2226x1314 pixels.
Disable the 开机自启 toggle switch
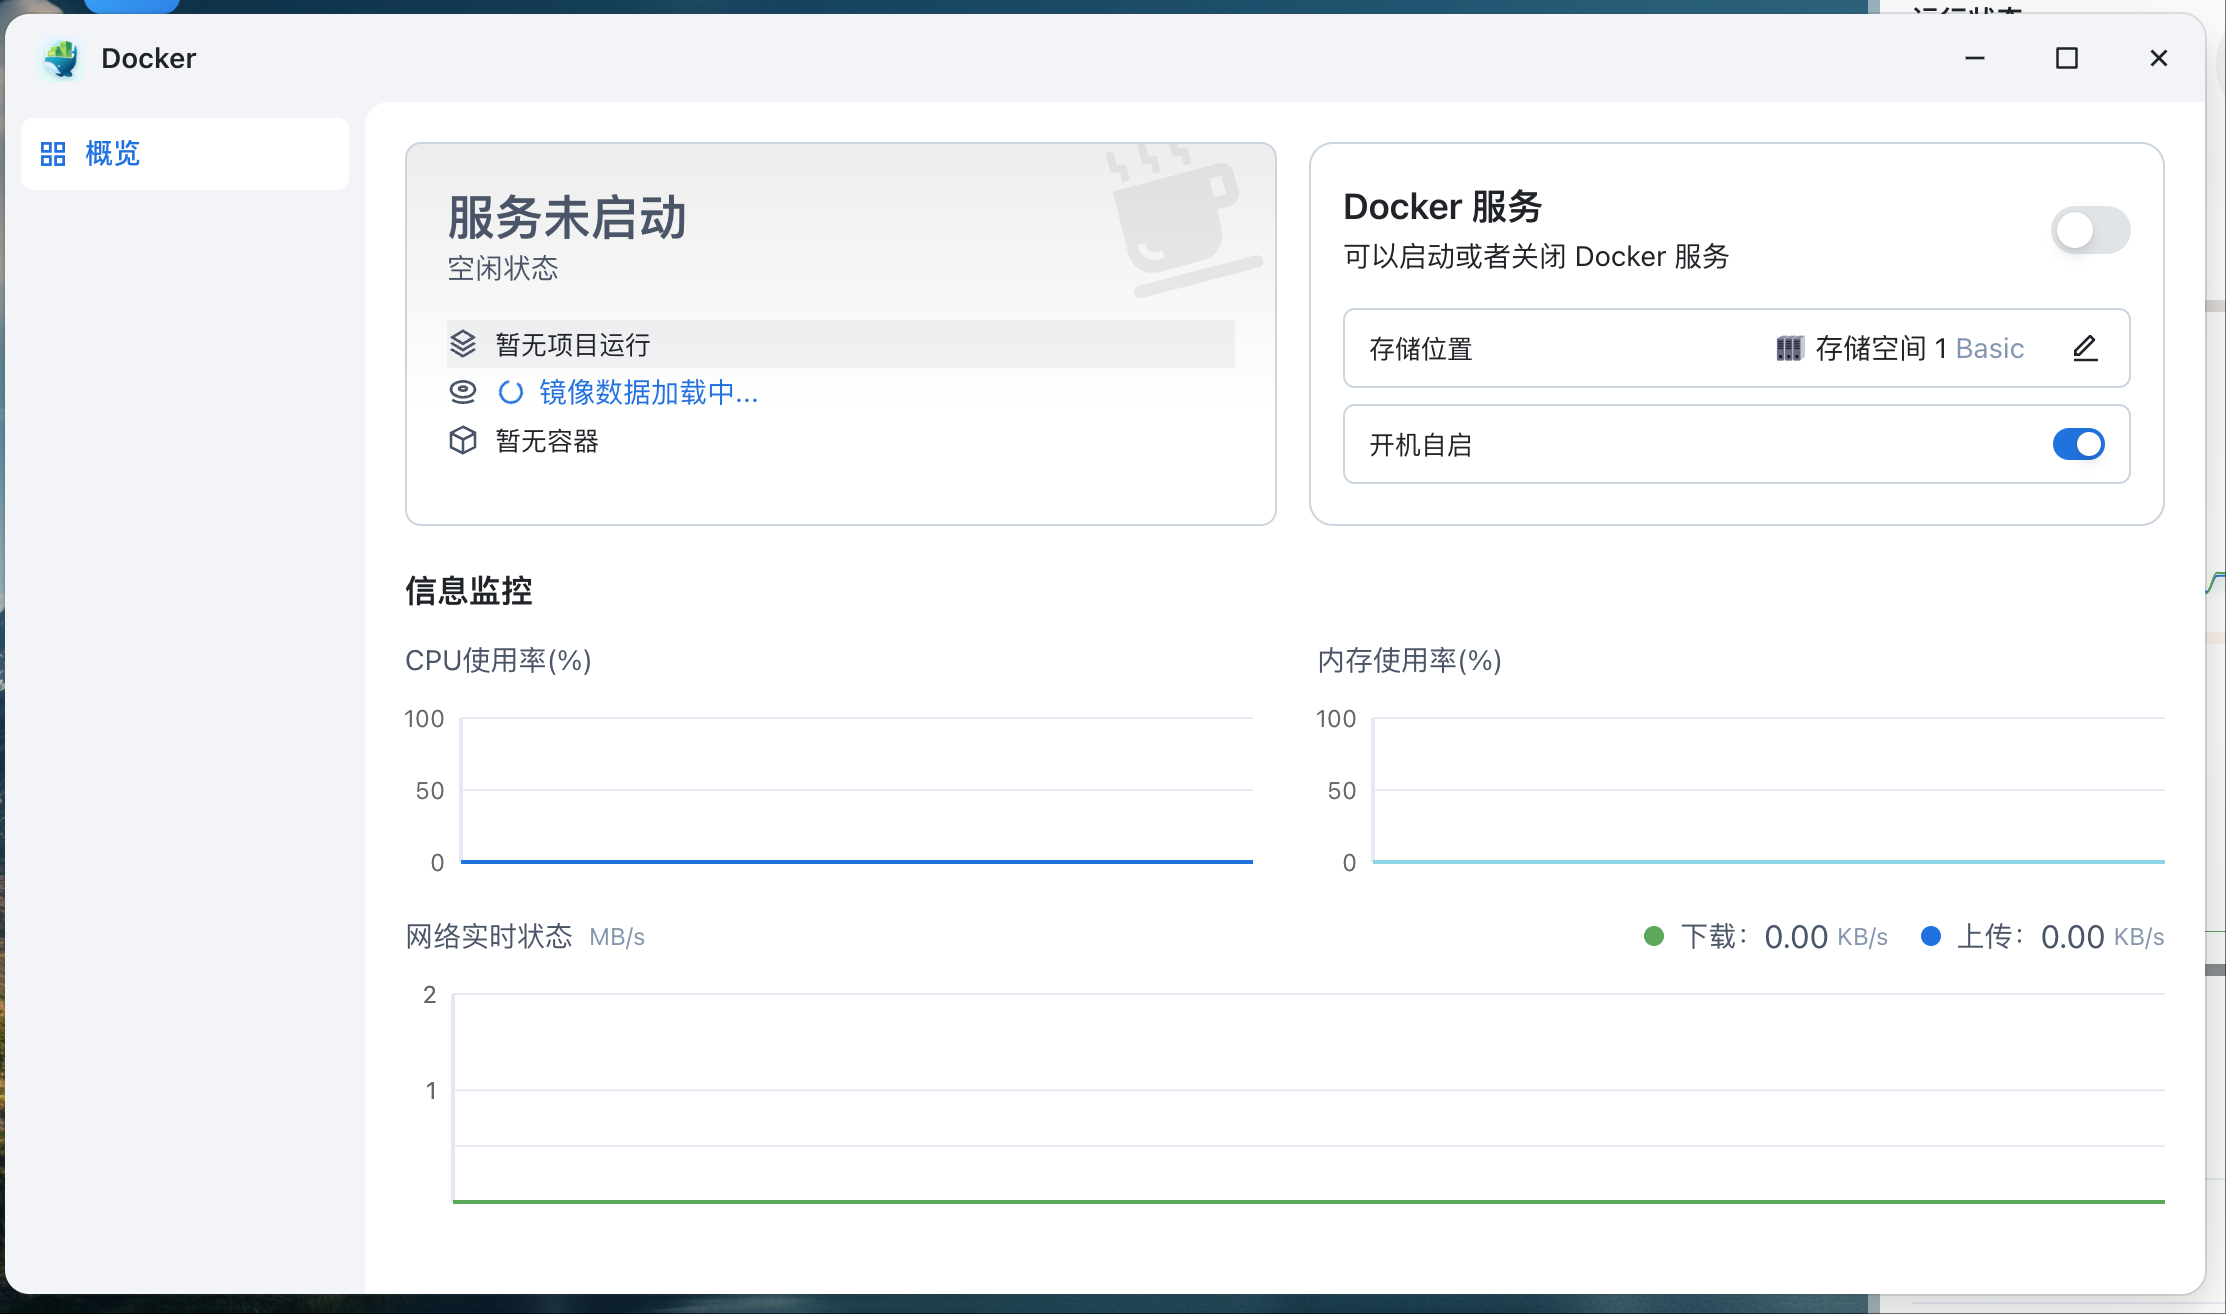pyautogui.click(x=2078, y=444)
